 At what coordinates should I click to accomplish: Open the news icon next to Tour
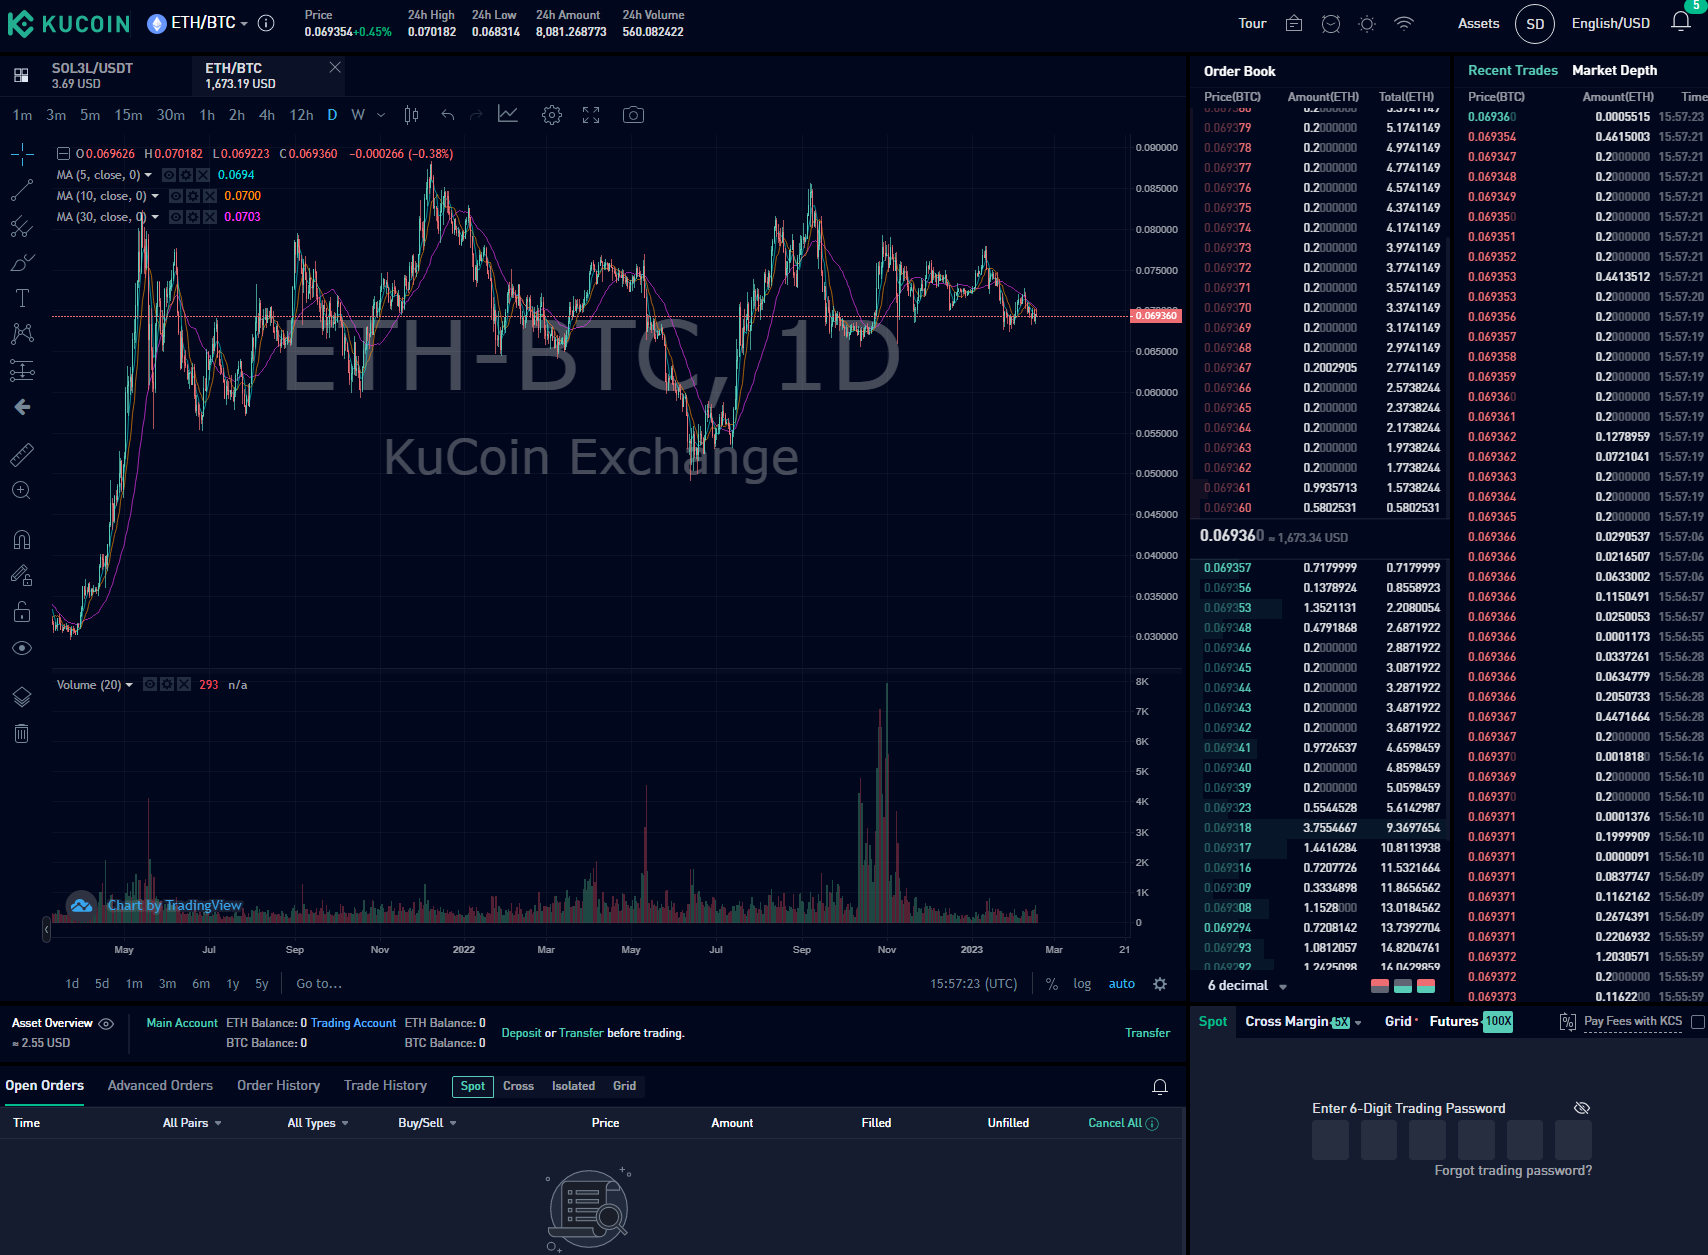coord(1294,23)
